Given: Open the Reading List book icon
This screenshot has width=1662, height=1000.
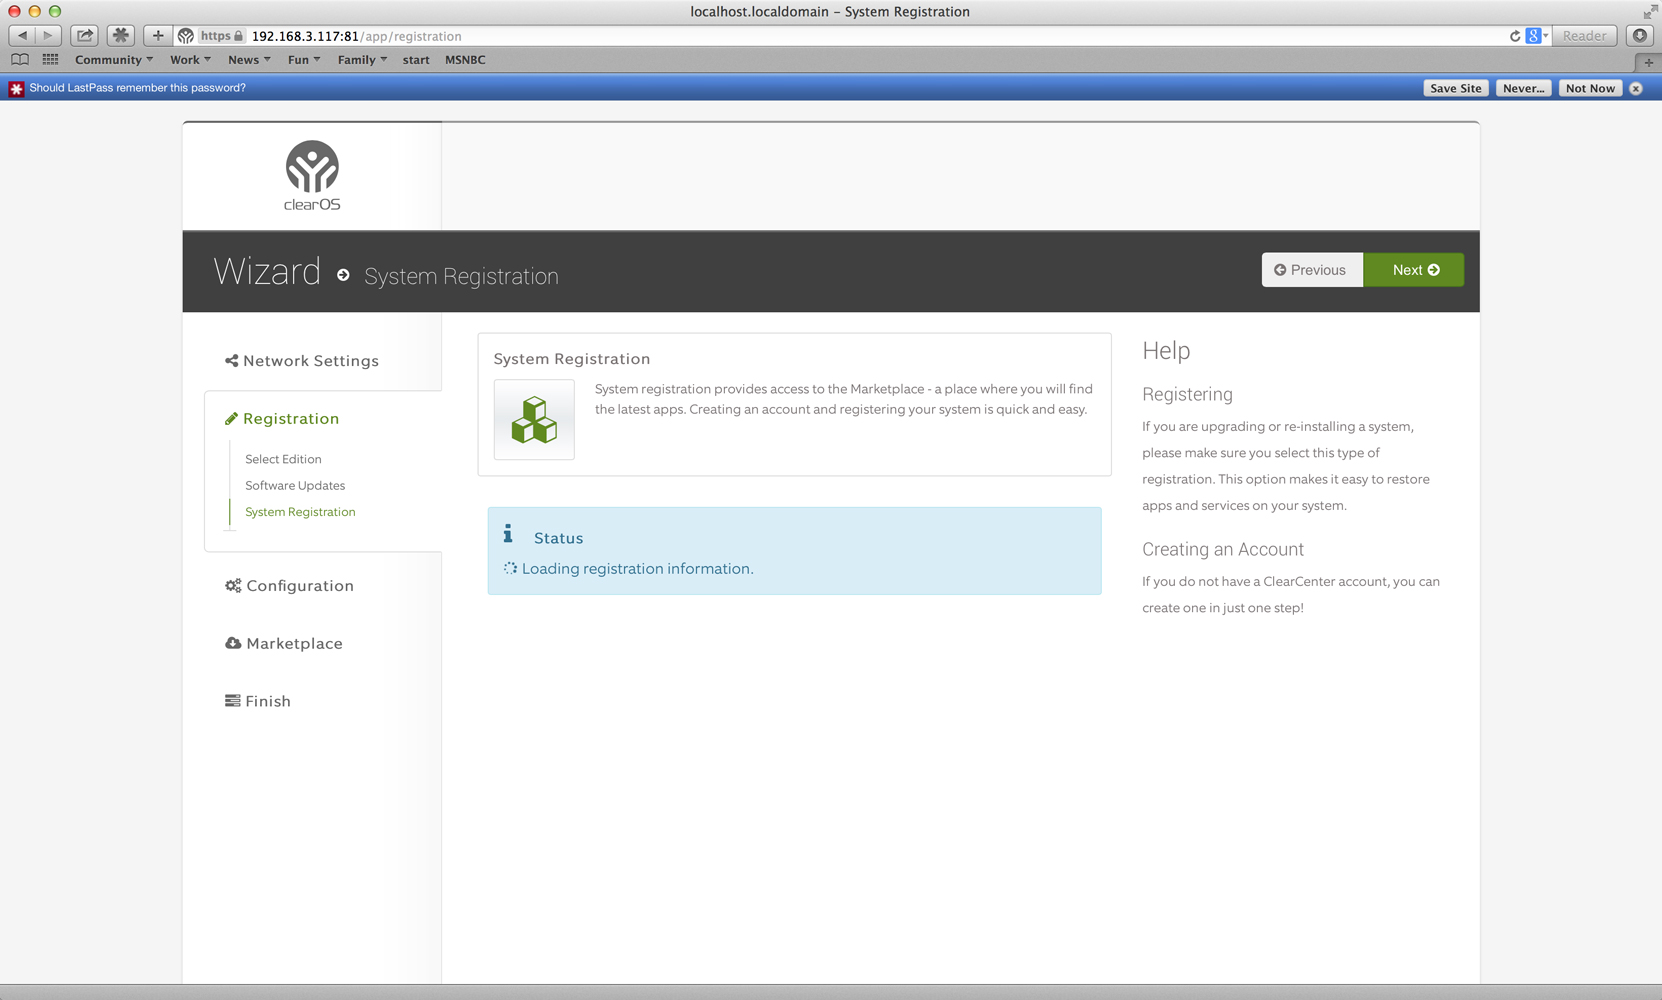Looking at the screenshot, I should click(x=20, y=60).
